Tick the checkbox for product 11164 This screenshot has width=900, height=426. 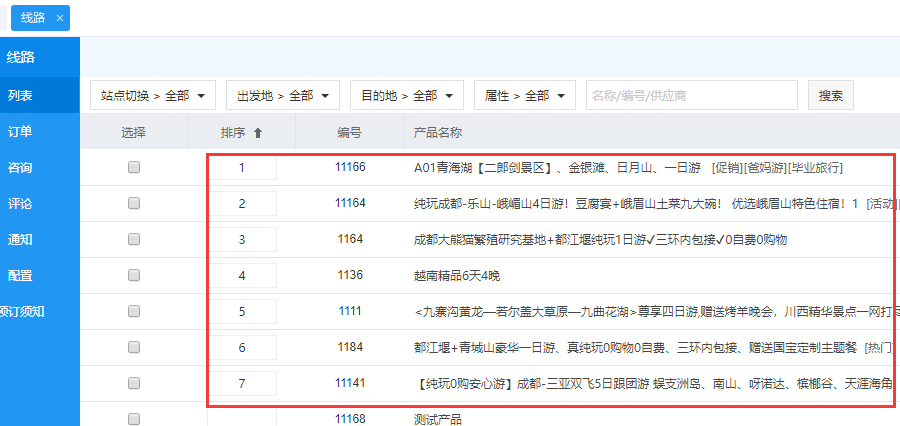click(134, 204)
